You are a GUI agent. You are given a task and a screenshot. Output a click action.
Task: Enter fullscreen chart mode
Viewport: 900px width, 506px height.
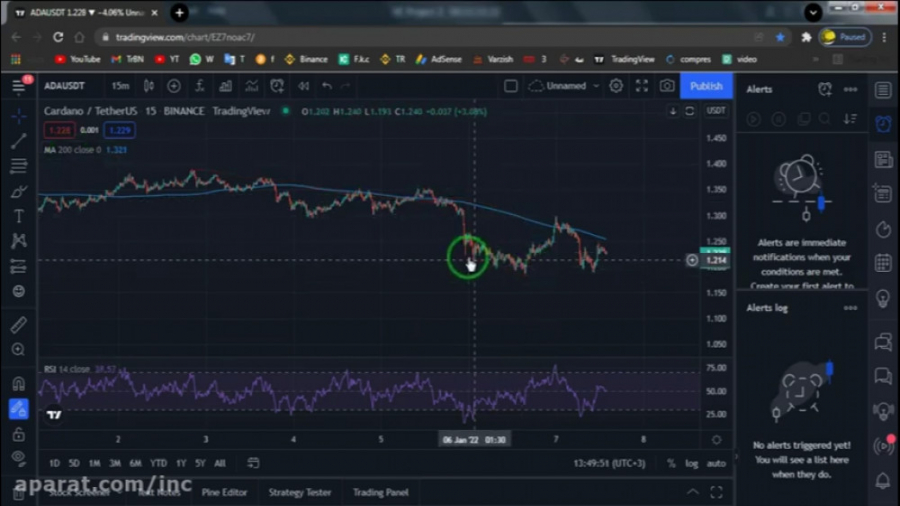click(642, 86)
